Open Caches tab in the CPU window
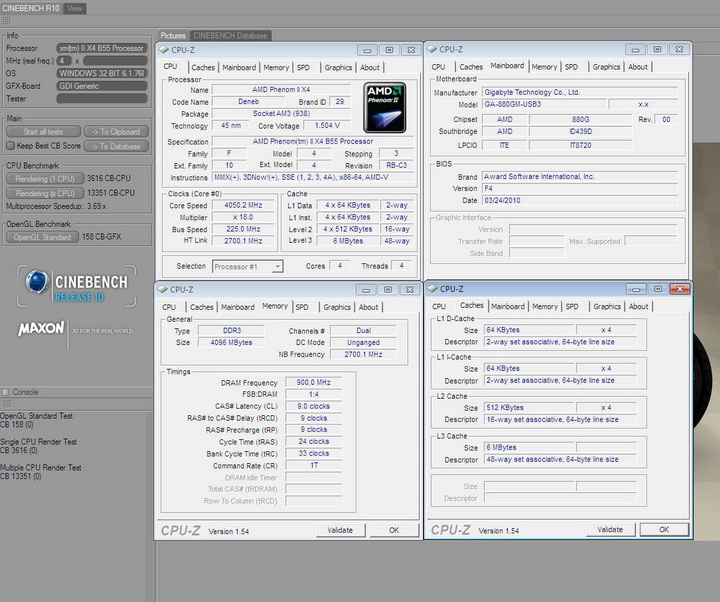The width and height of the screenshot is (720, 602). click(203, 68)
